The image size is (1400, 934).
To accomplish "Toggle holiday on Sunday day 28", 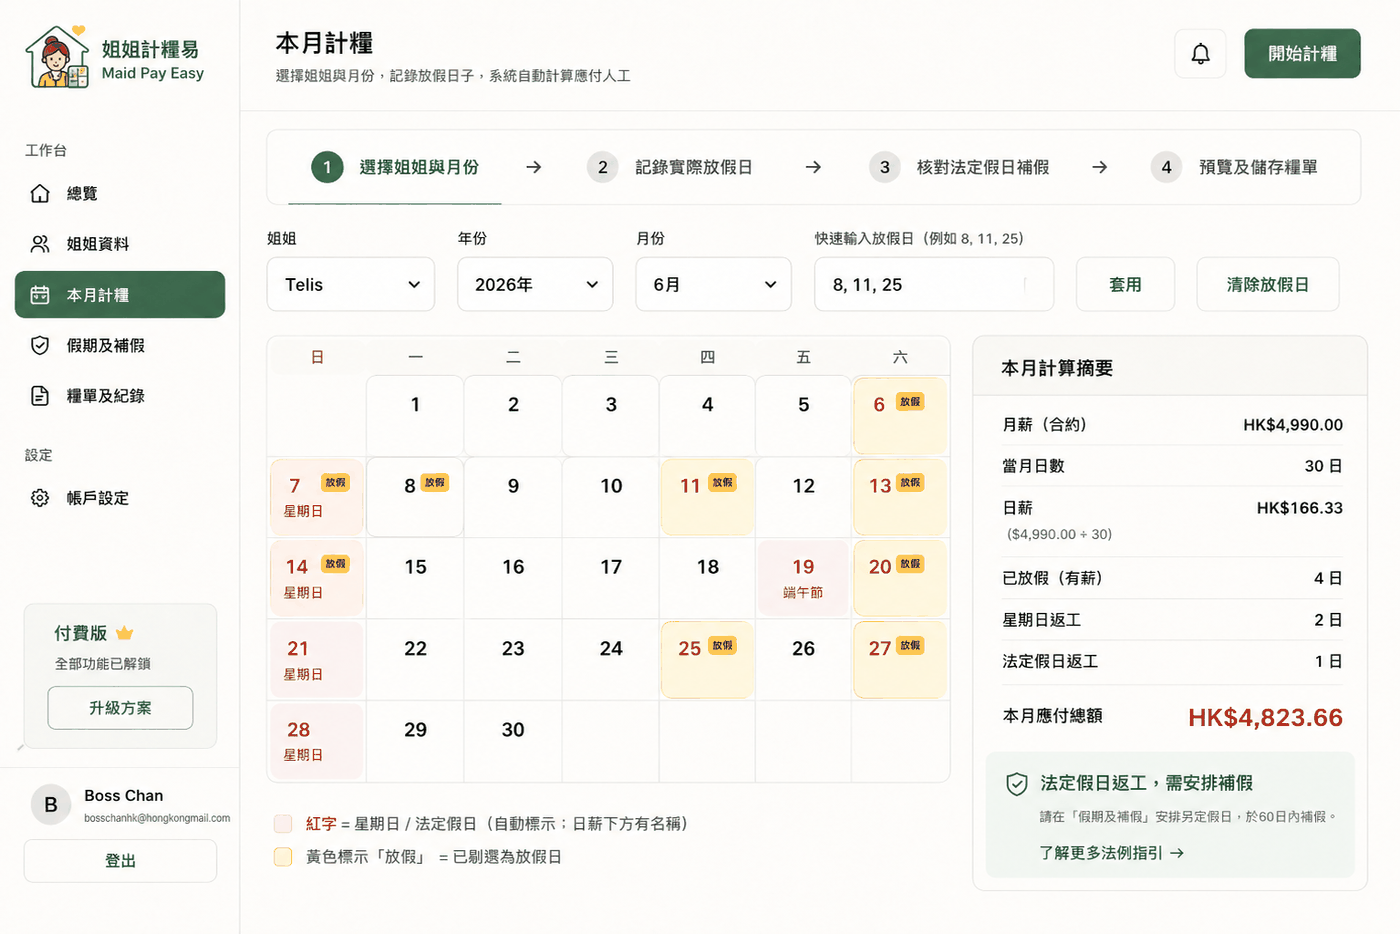I will pyautogui.click(x=316, y=741).
